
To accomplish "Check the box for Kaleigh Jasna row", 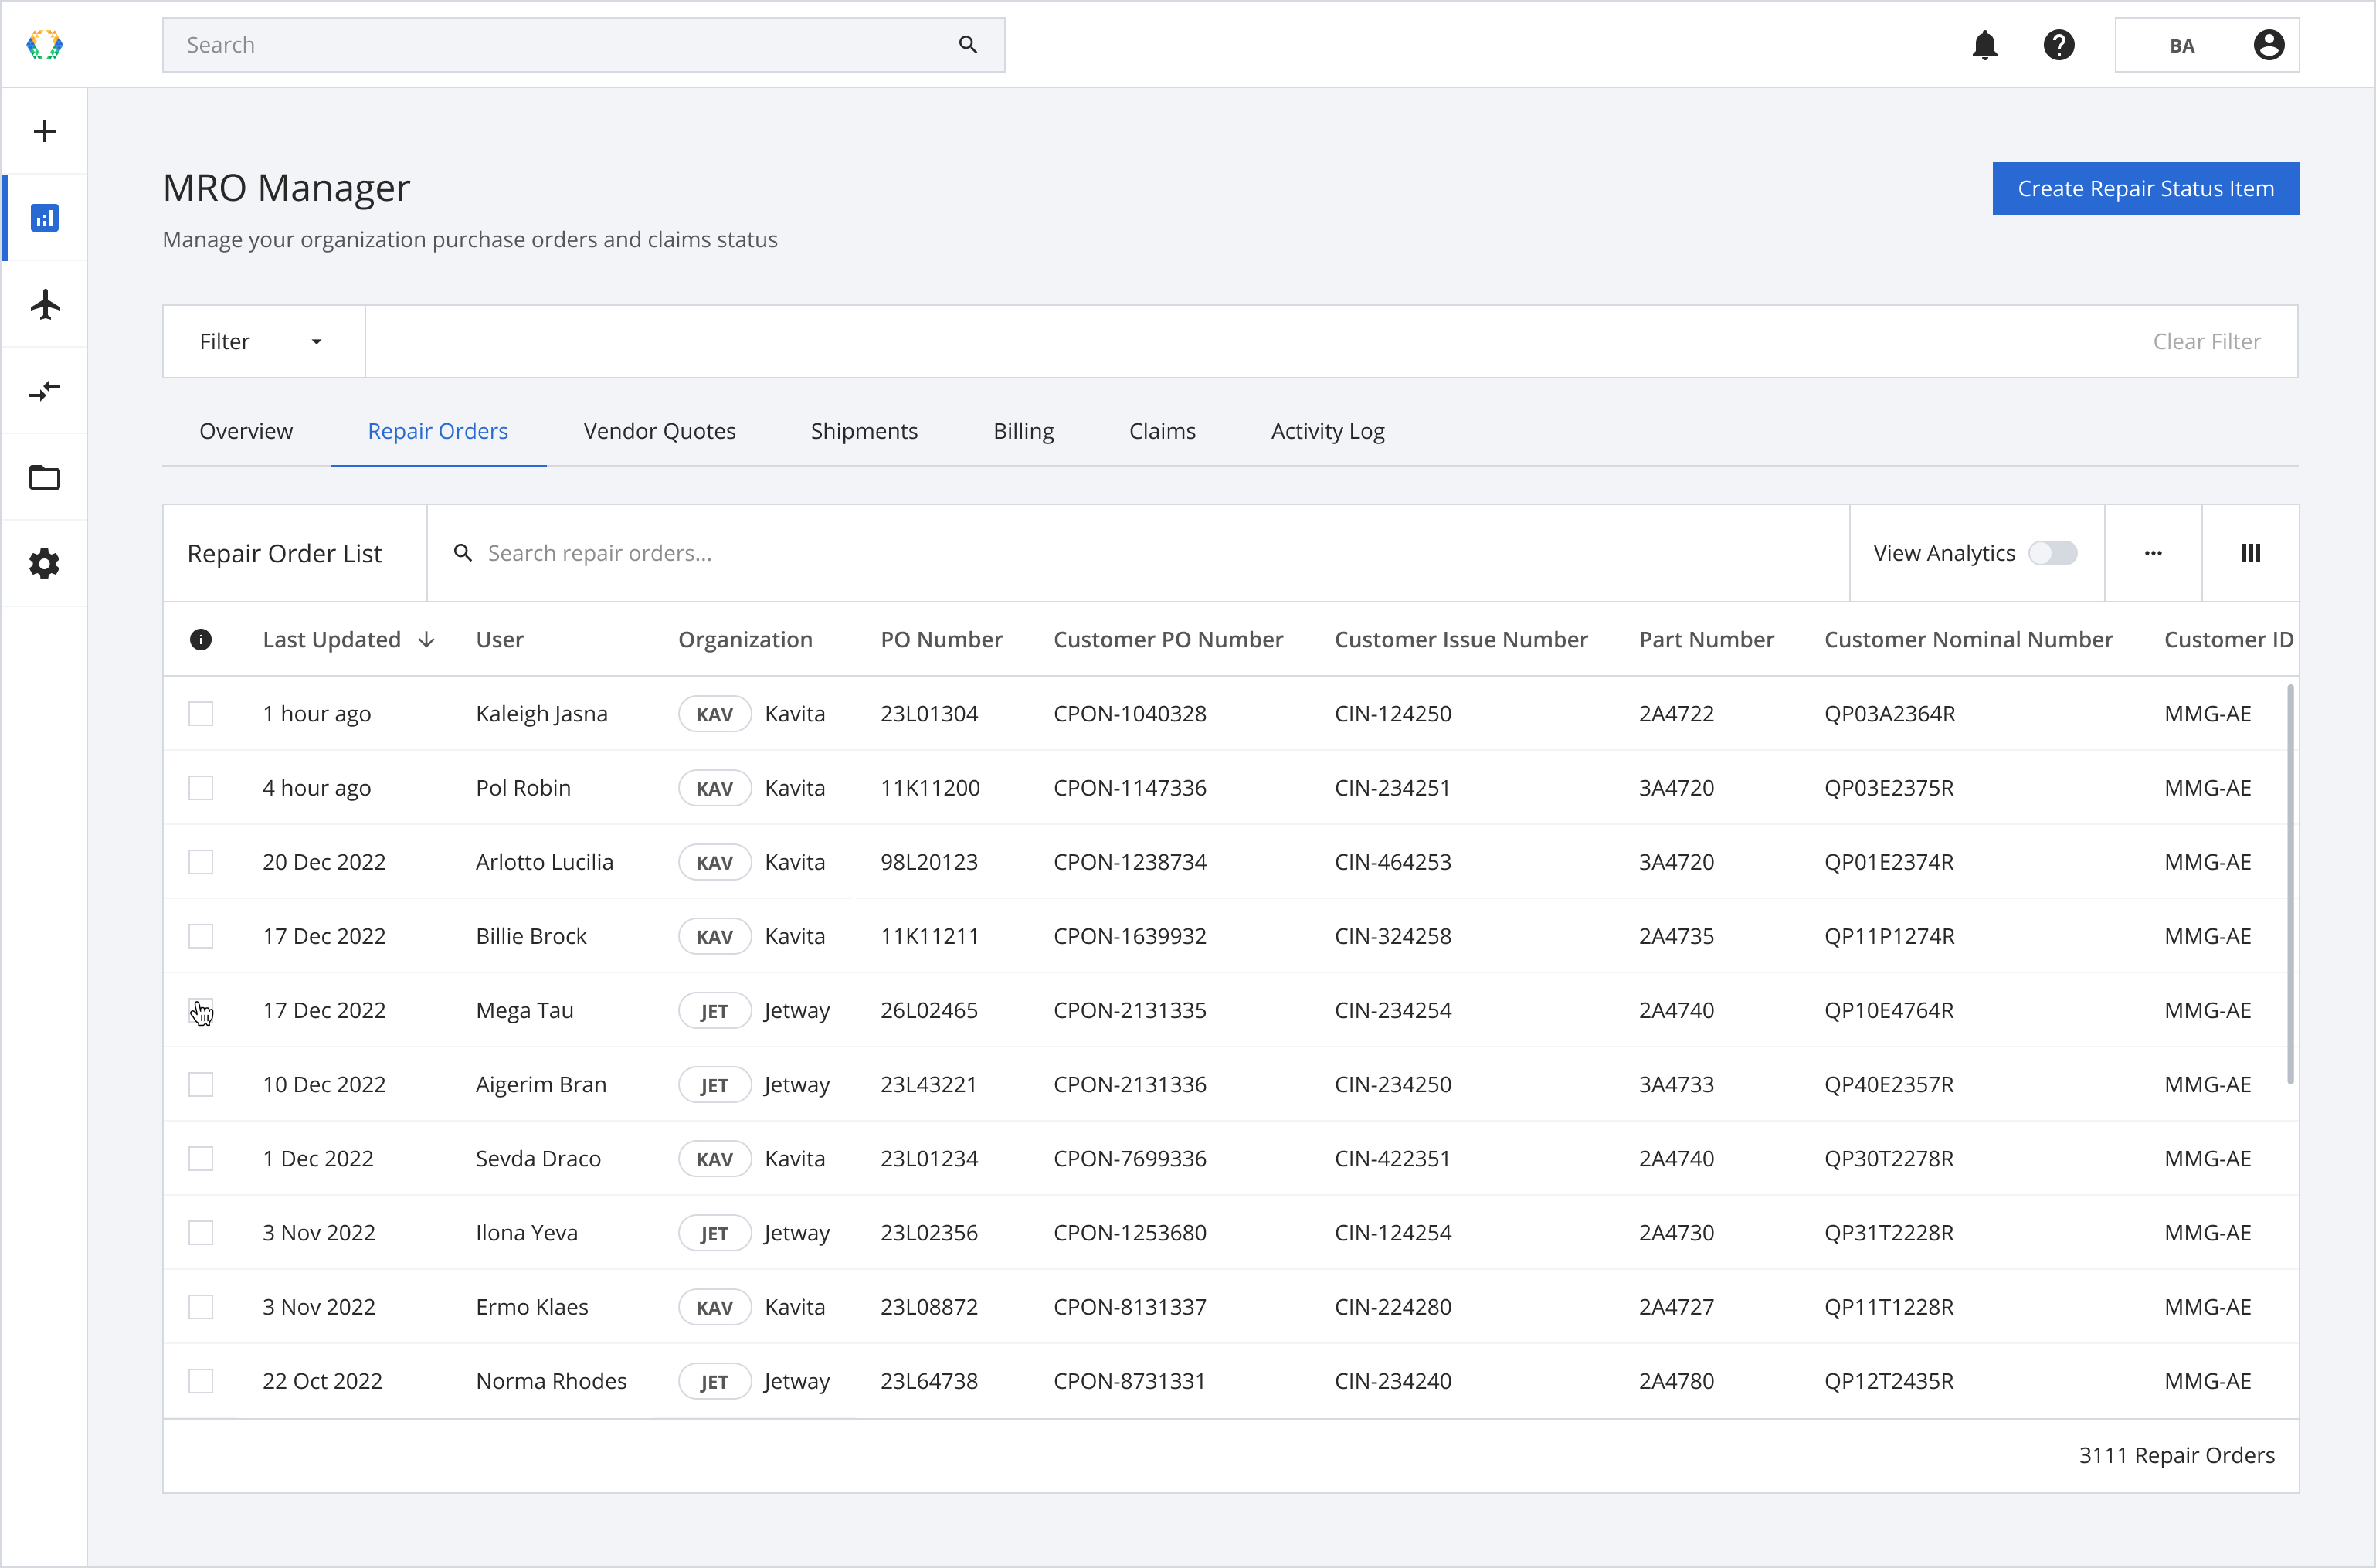I will click(x=200, y=714).
